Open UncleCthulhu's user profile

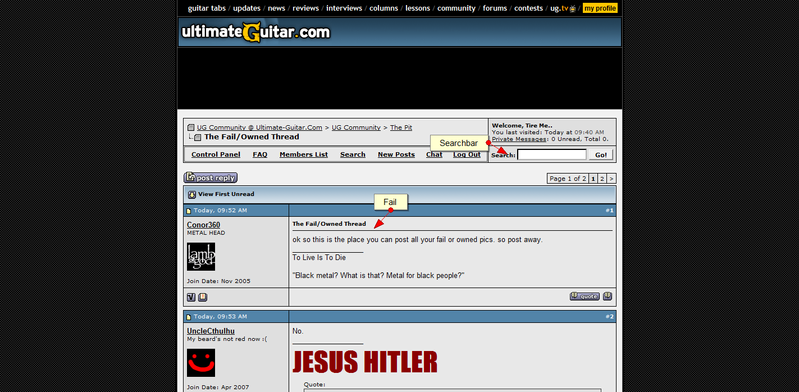pos(210,331)
